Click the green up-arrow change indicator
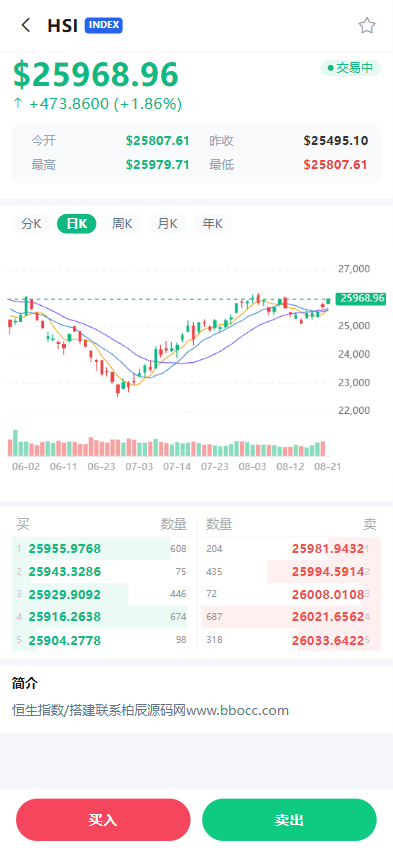The image size is (393, 850). (17, 103)
